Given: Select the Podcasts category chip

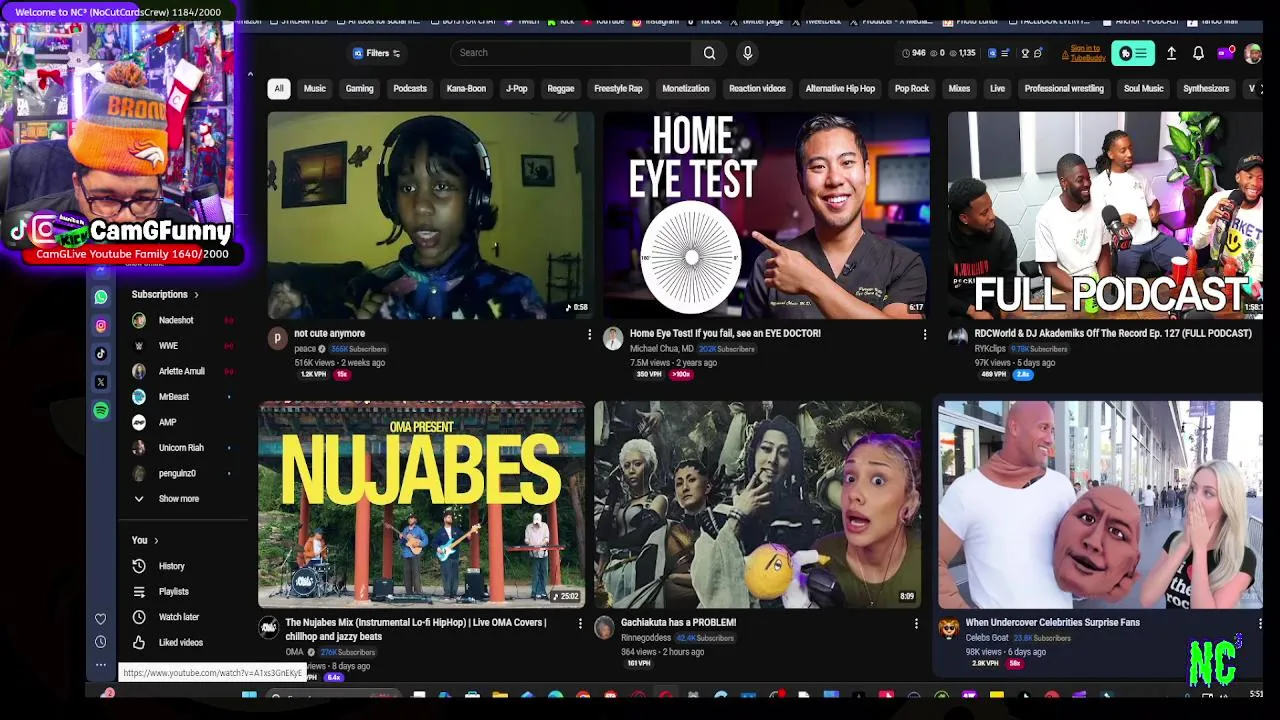Looking at the screenshot, I should 410,89.
